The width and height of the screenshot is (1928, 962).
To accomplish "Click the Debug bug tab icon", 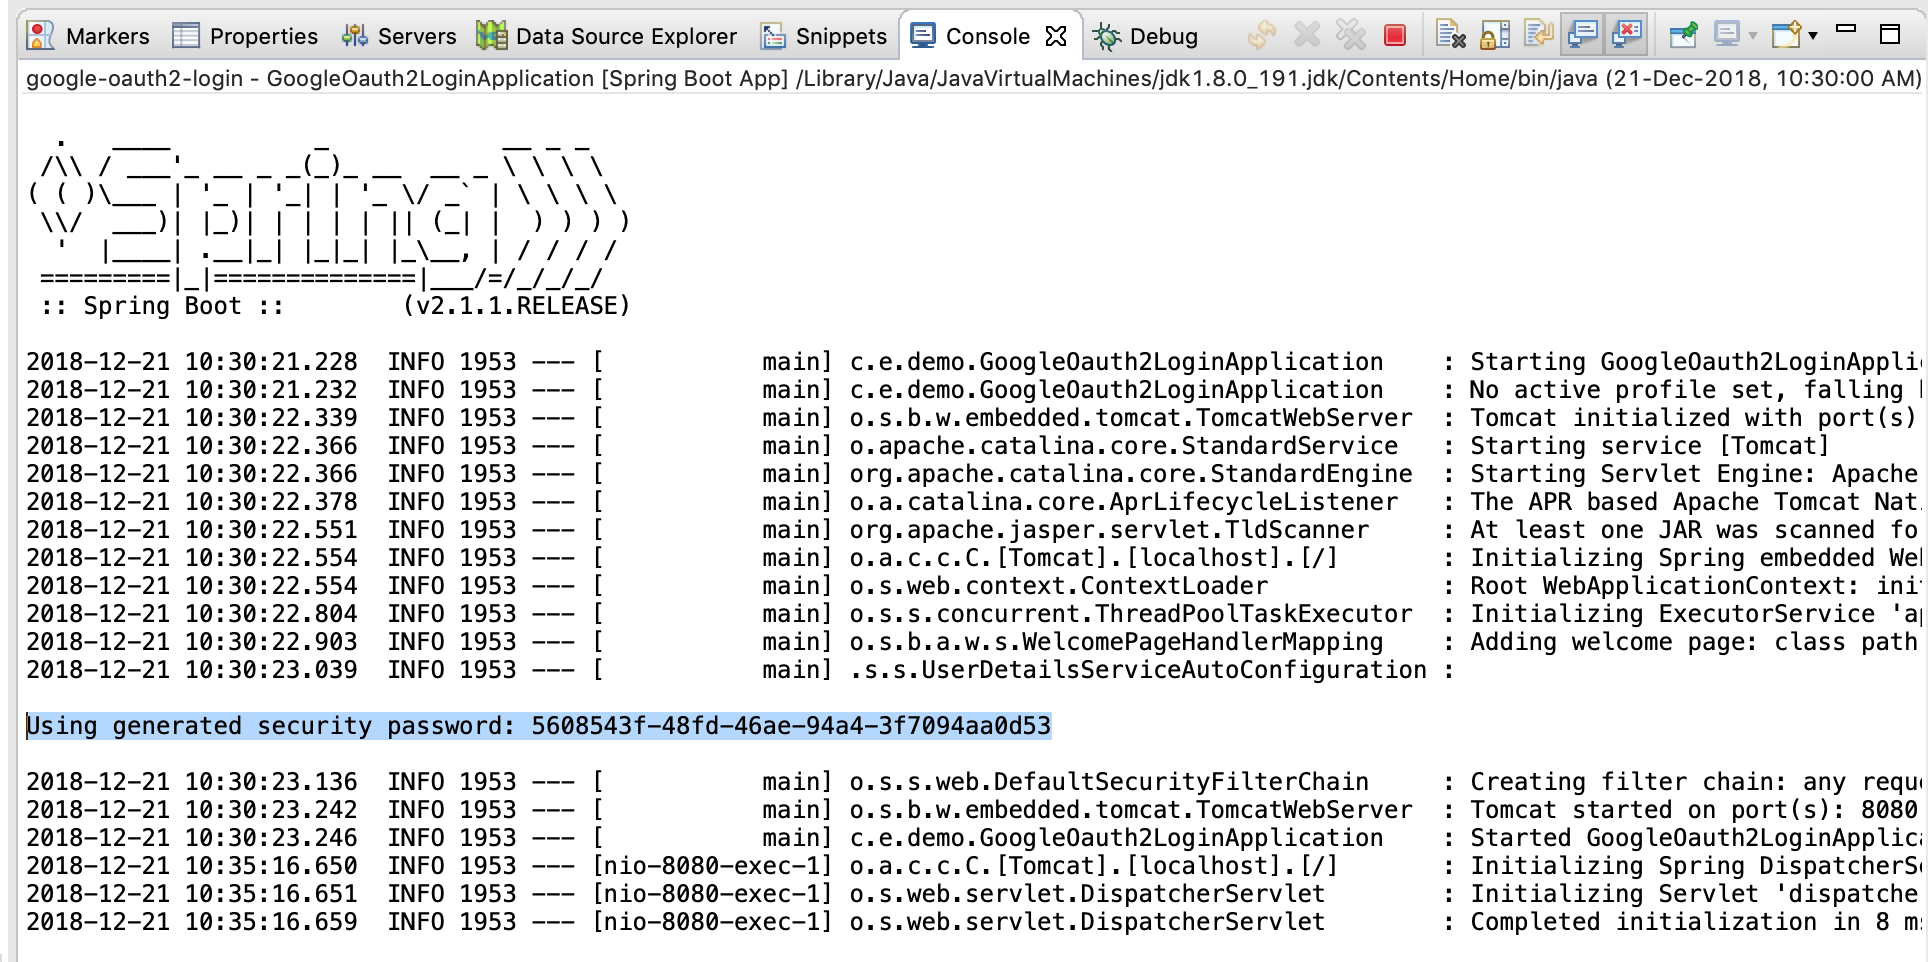I will [1106, 37].
